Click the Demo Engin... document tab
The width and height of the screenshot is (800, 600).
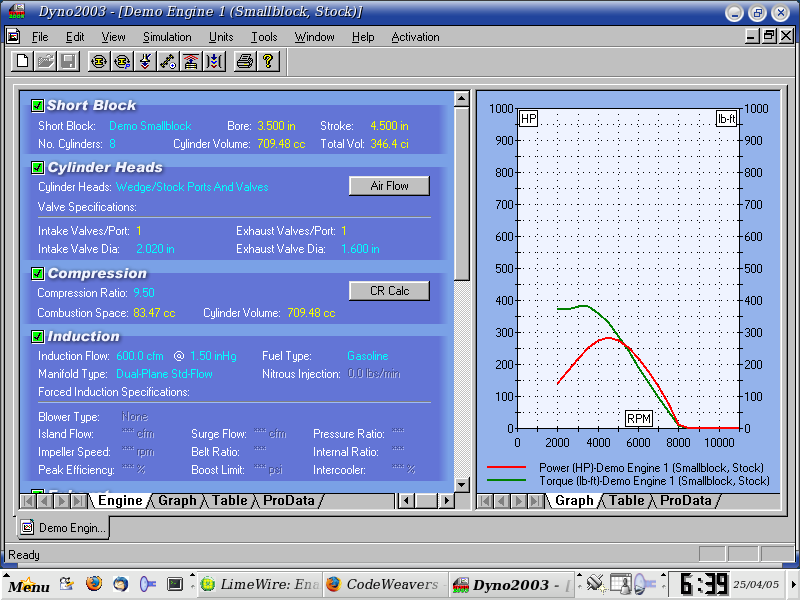[63, 528]
